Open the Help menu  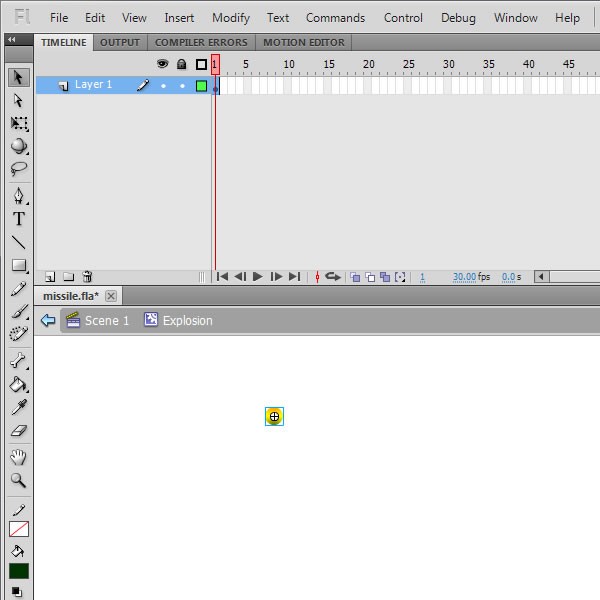point(567,18)
